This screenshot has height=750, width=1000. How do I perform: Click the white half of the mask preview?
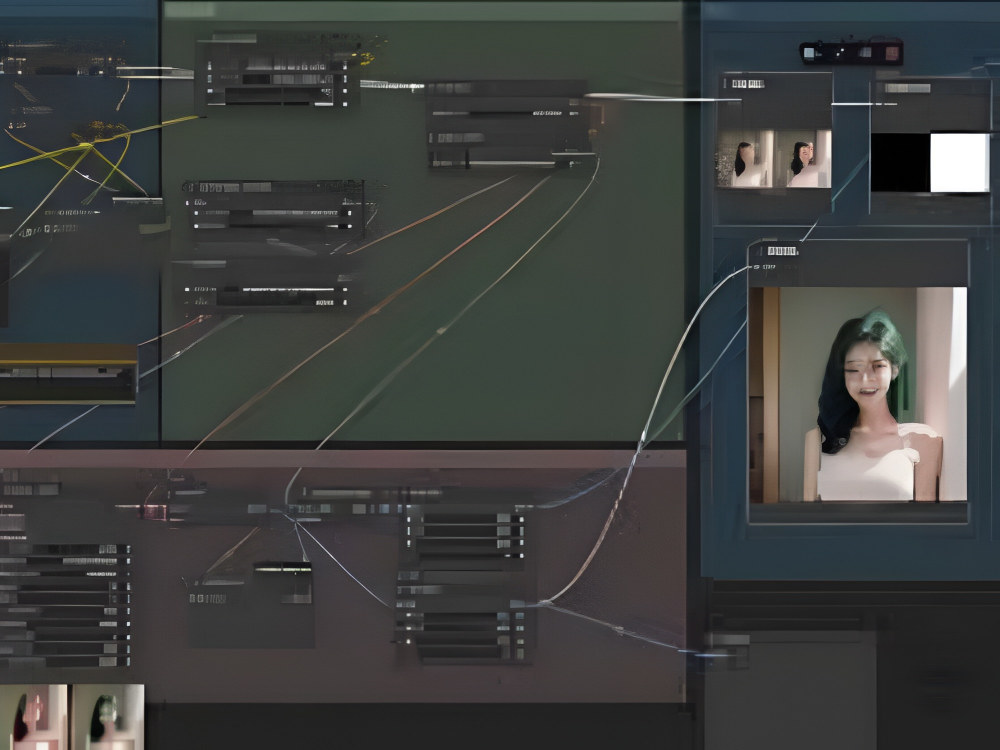click(x=960, y=162)
